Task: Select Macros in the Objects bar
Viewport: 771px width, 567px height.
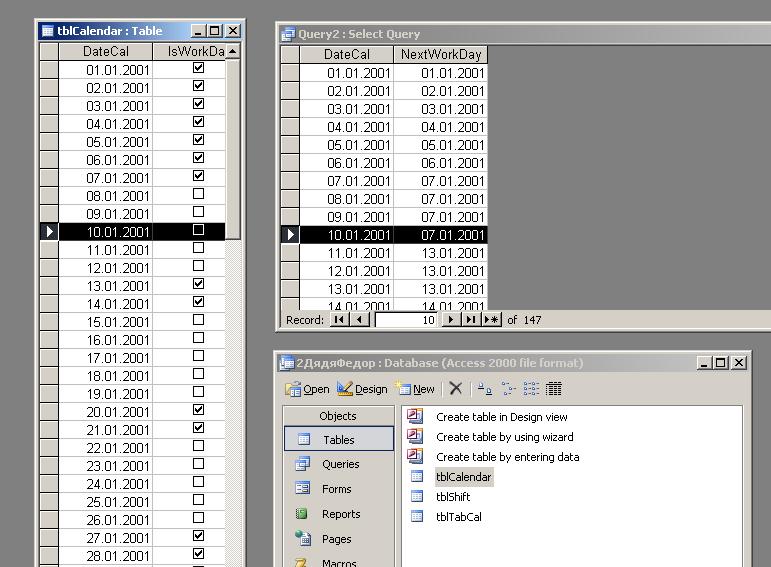Action: pos(339,562)
